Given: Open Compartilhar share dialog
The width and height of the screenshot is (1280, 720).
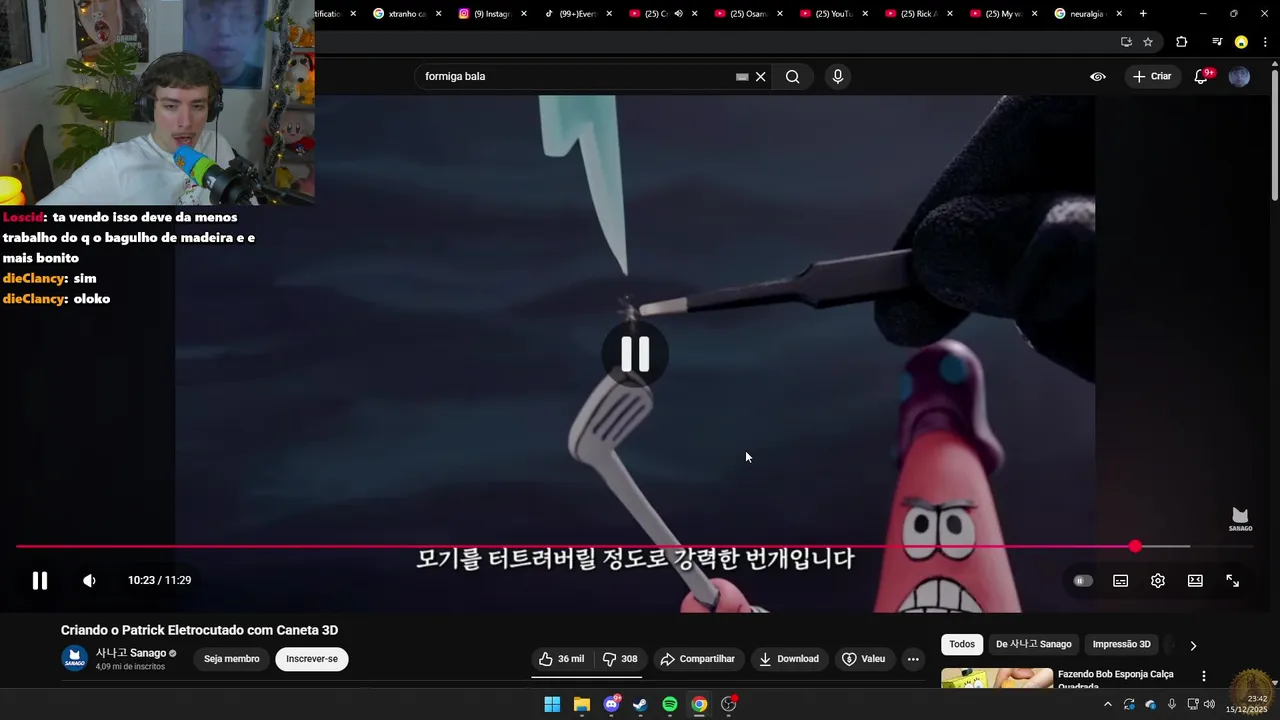Looking at the screenshot, I should pos(698,659).
